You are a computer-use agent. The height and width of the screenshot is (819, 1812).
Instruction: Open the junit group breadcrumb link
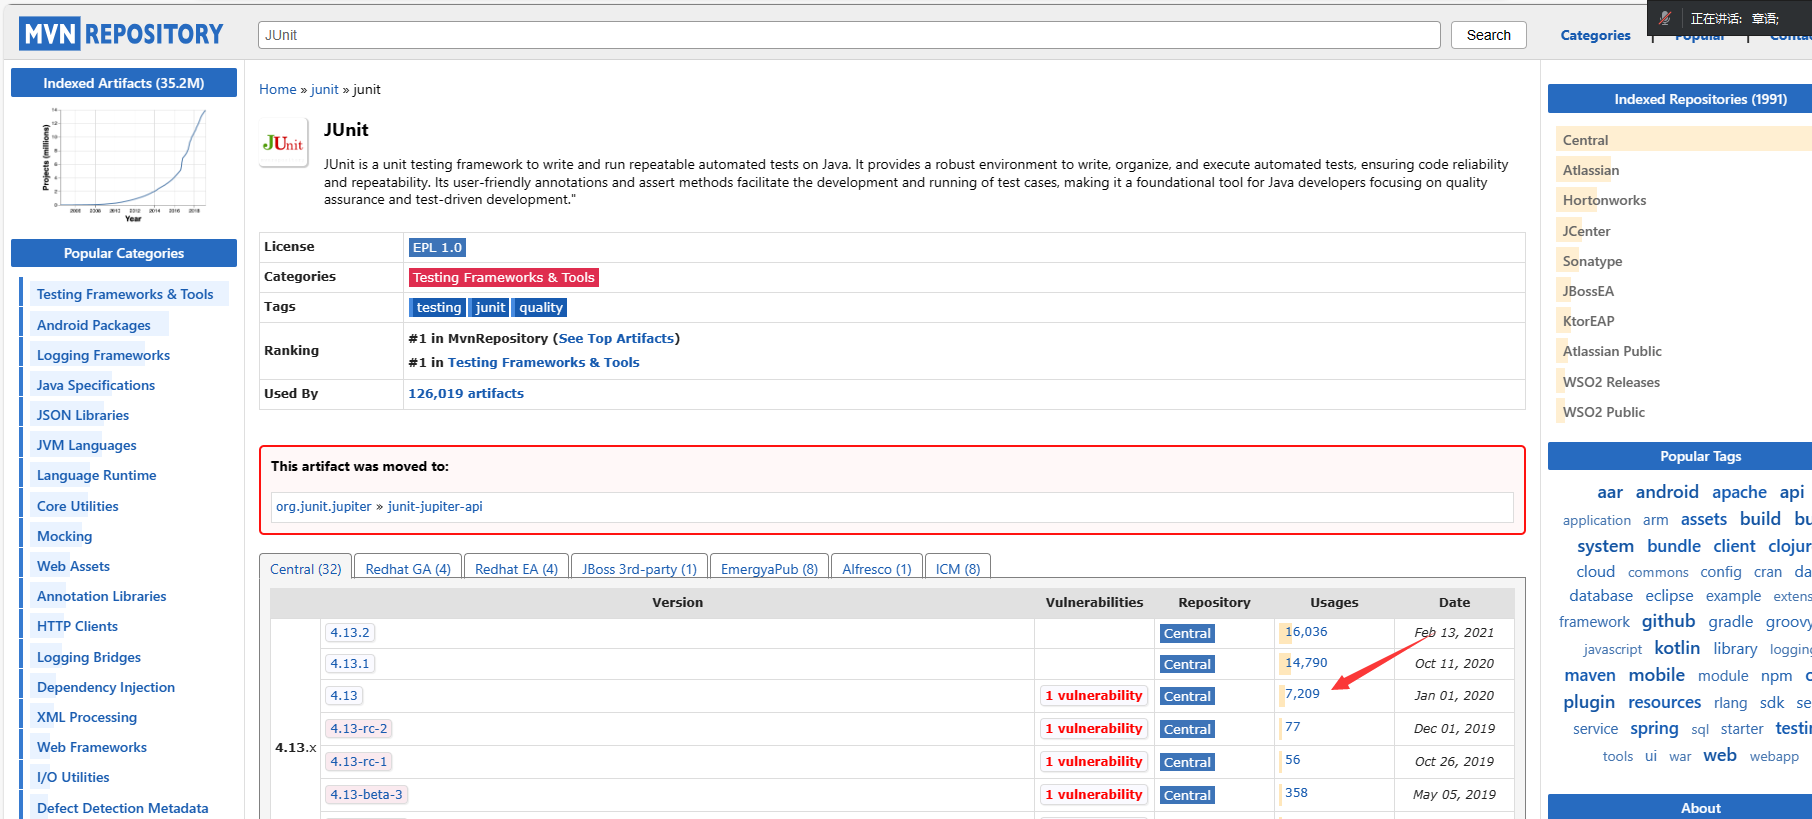click(324, 89)
